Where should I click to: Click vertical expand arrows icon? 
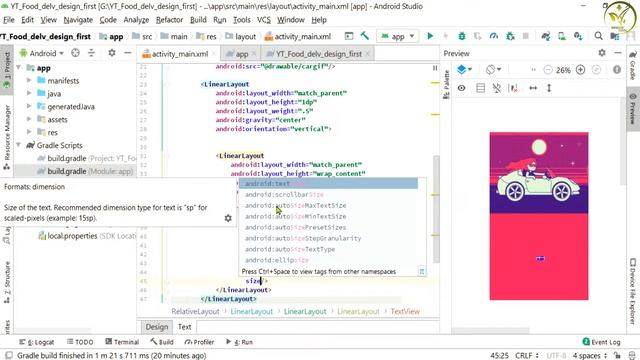coord(549,88)
